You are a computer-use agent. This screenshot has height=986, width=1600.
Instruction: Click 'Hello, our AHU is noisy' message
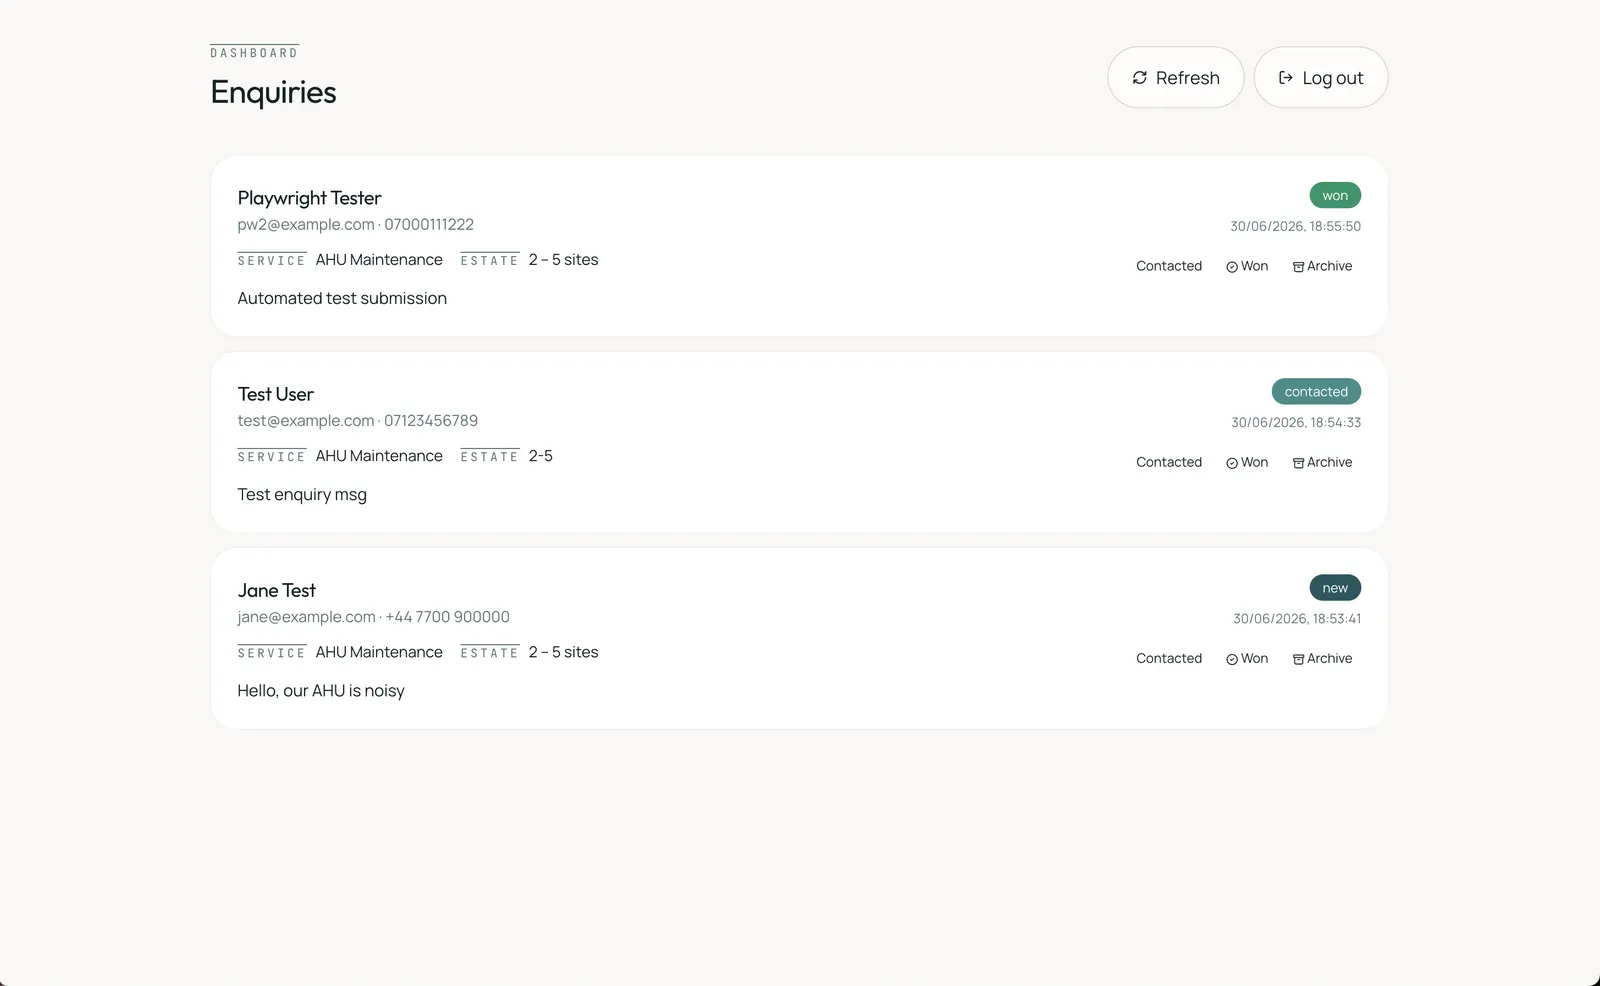[x=321, y=691]
